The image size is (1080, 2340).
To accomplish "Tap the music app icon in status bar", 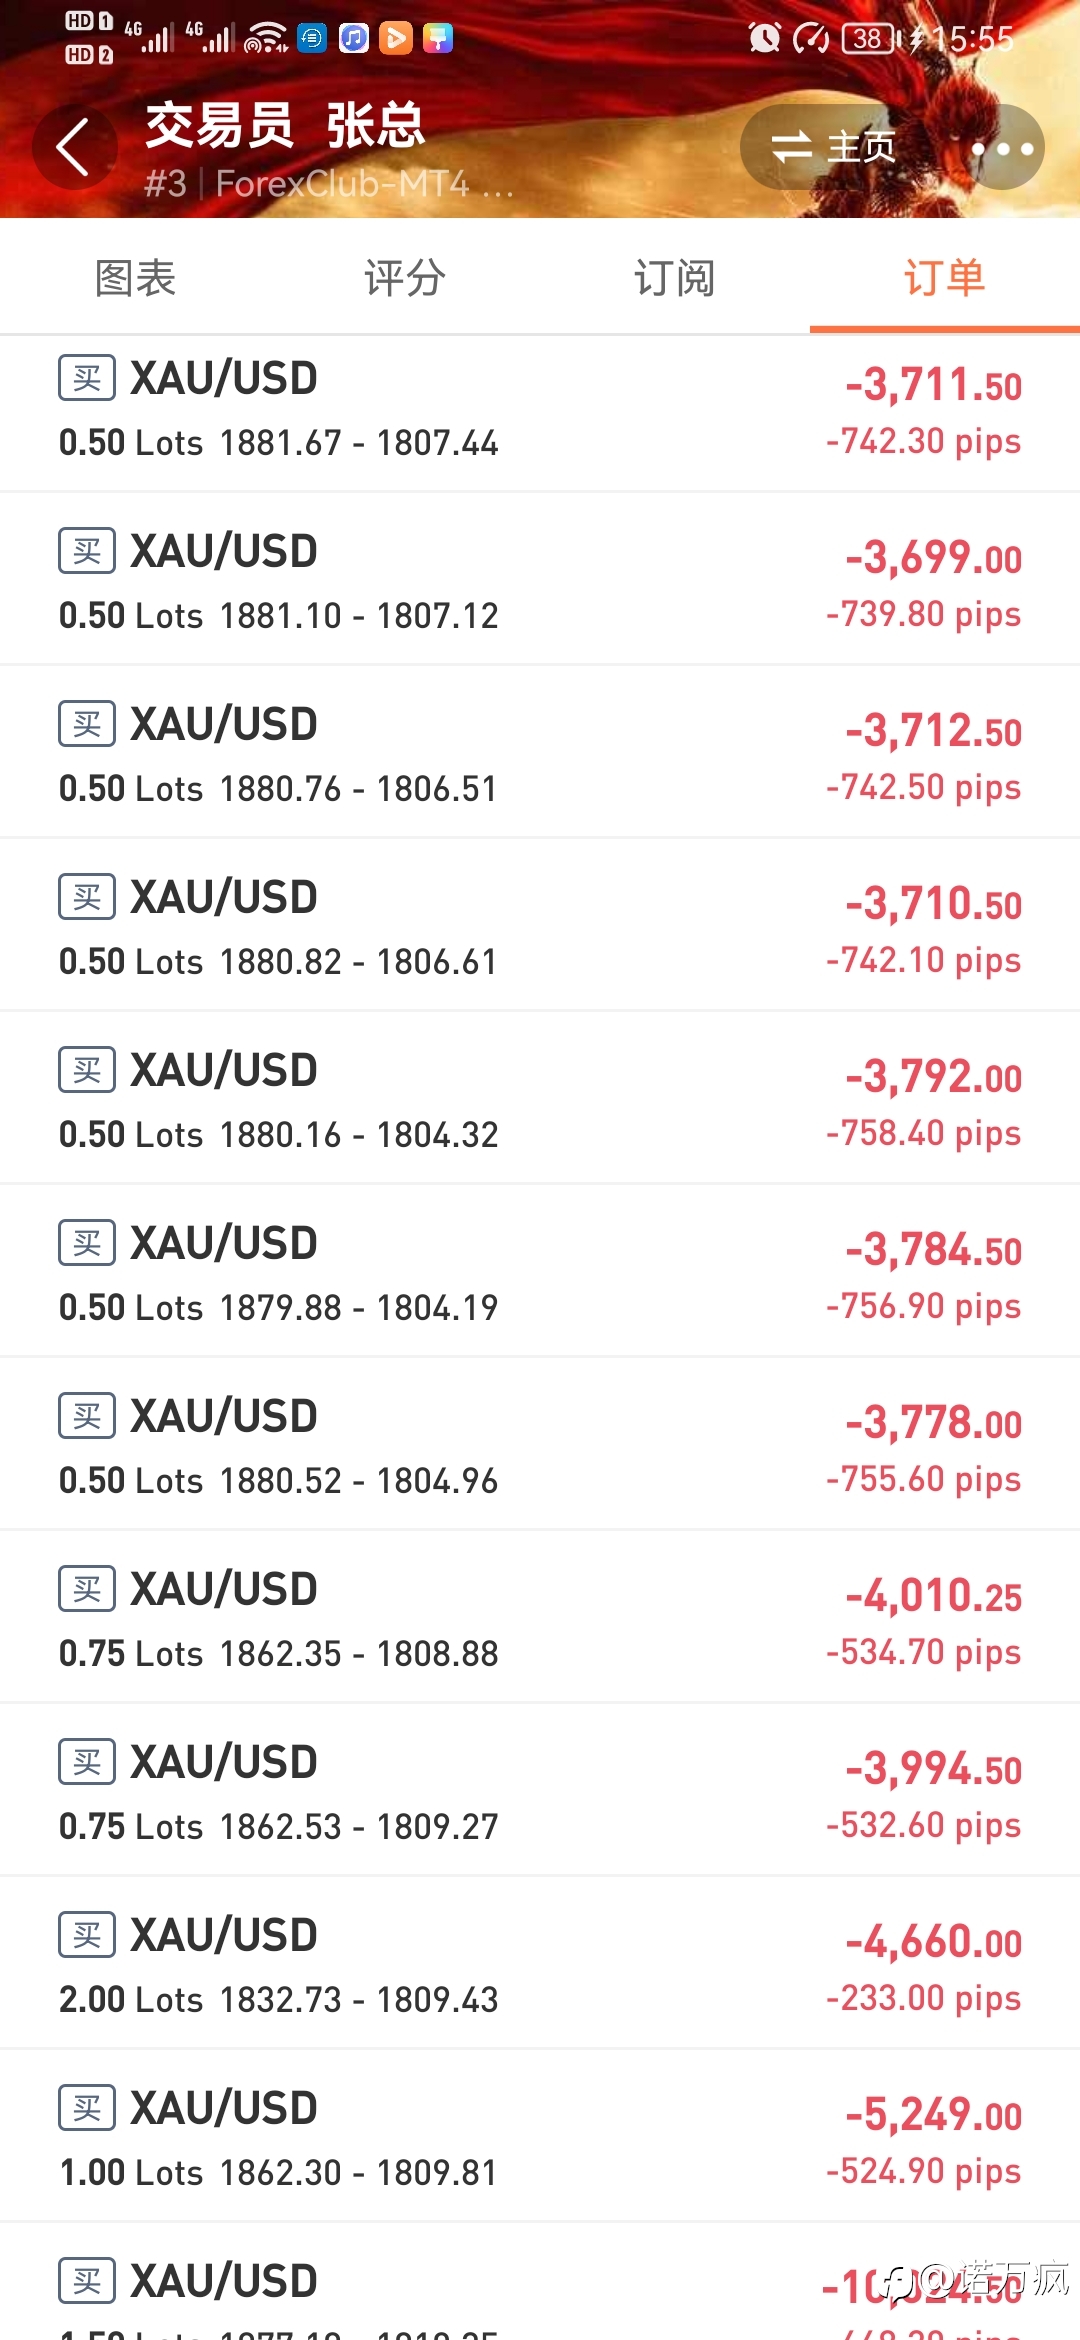I will [x=354, y=38].
